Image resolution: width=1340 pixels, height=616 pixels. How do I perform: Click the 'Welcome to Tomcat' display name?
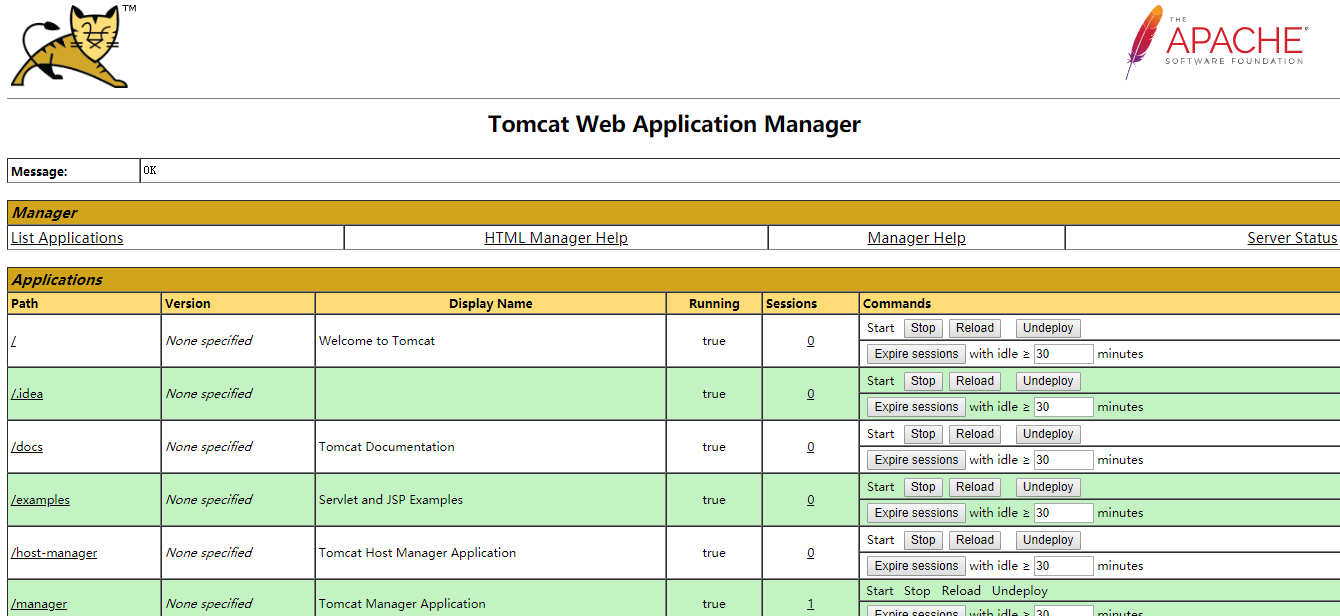coord(377,341)
